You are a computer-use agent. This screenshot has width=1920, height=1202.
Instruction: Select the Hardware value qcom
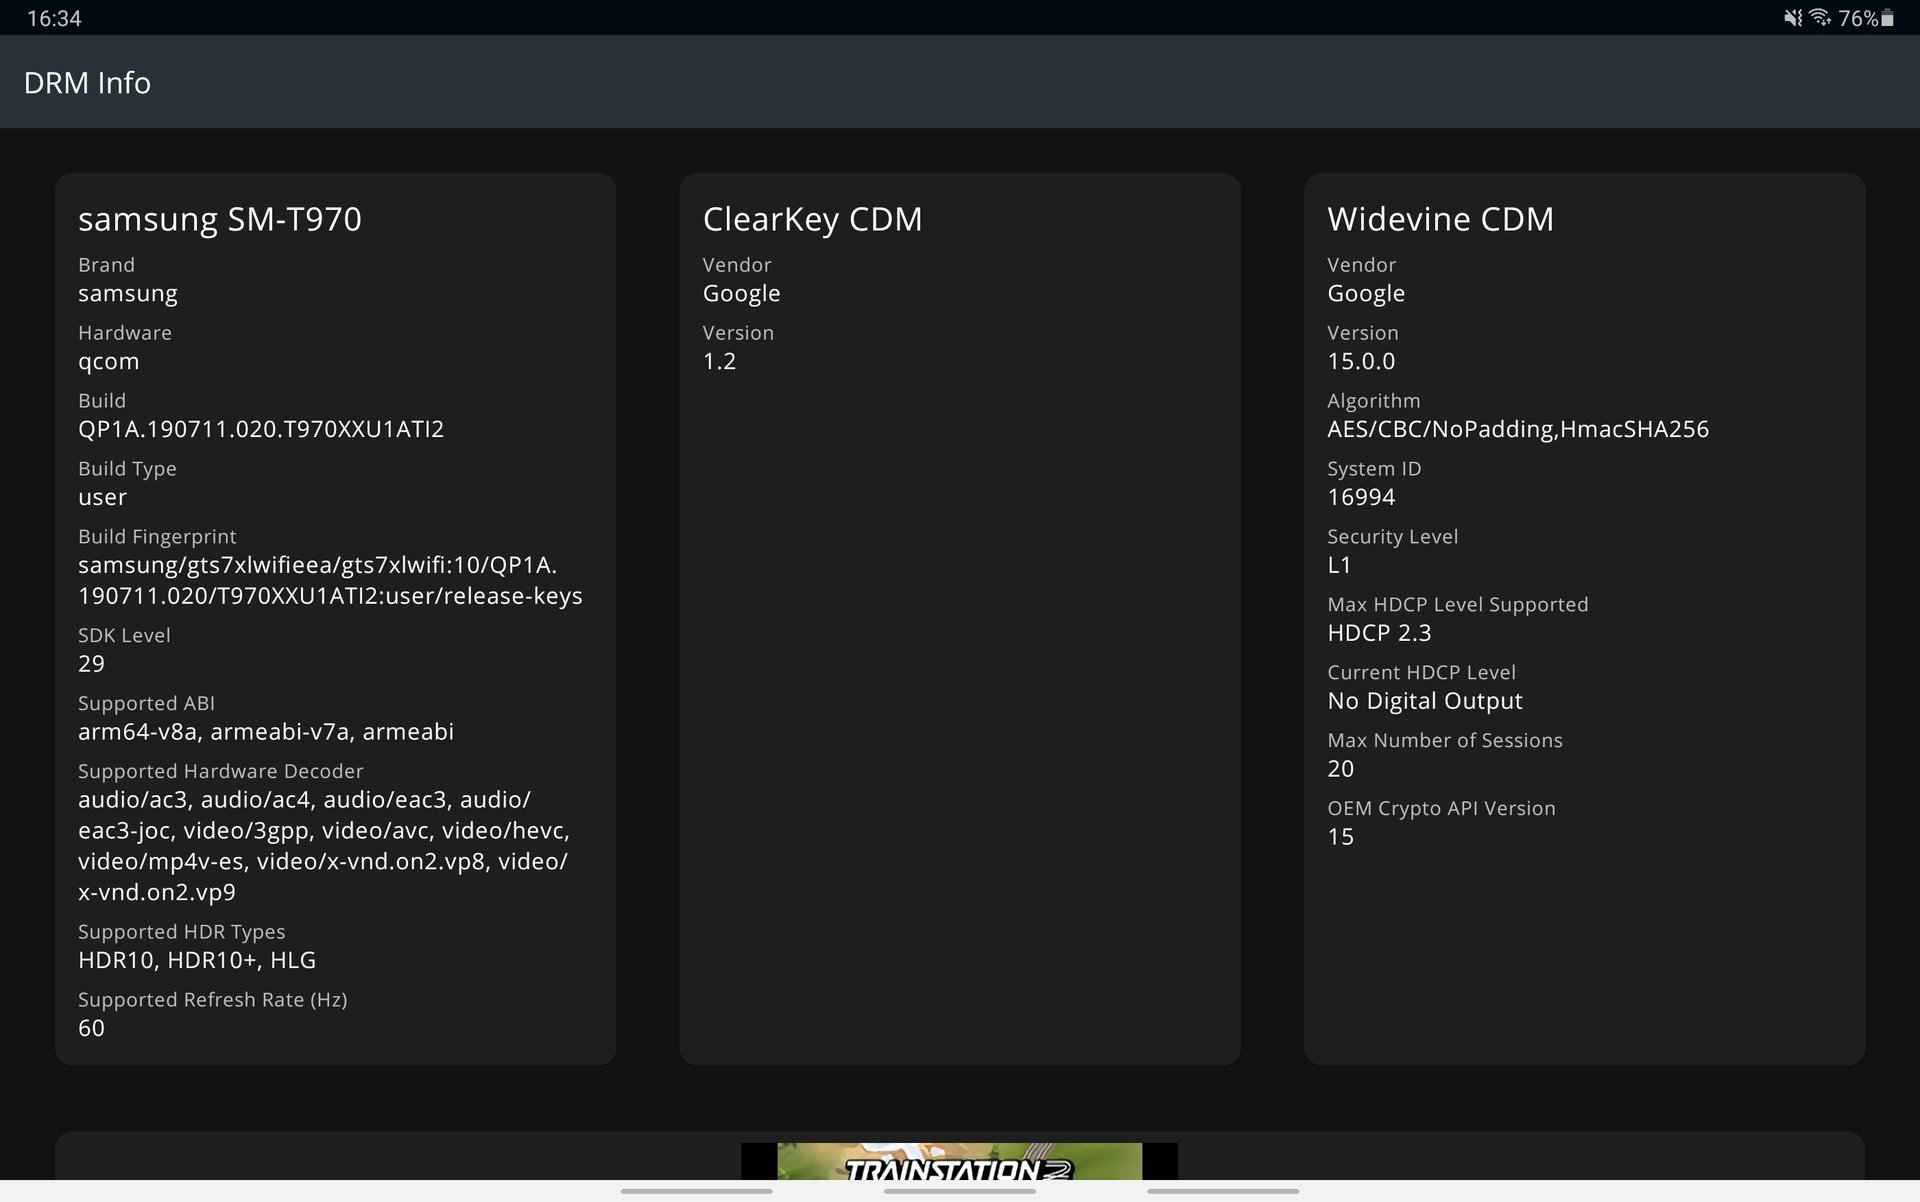109,362
